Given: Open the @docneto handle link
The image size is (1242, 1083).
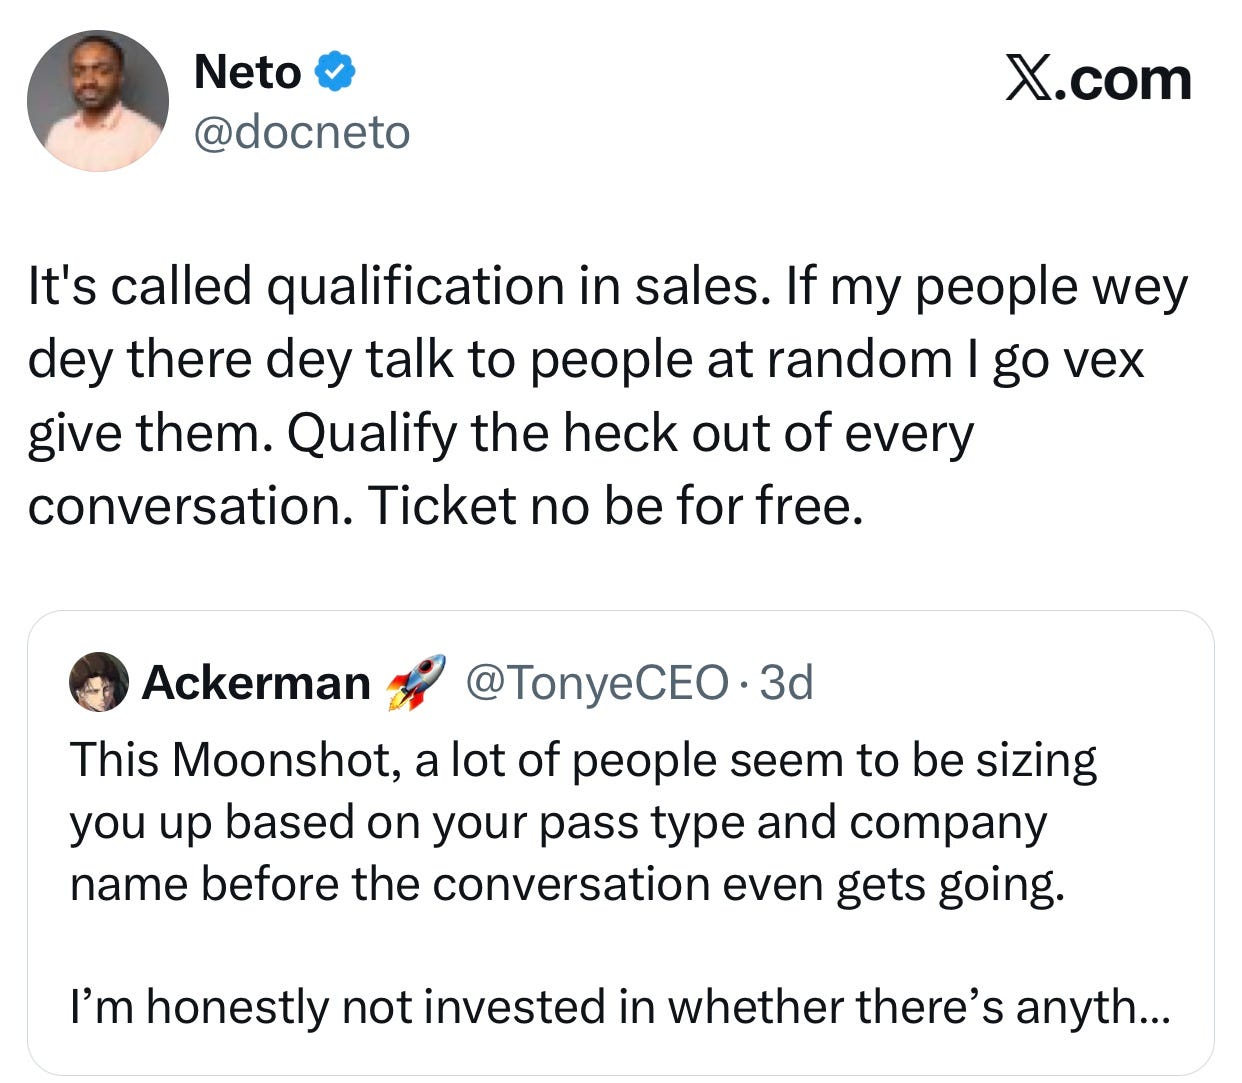Looking at the screenshot, I should coord(301,132).
